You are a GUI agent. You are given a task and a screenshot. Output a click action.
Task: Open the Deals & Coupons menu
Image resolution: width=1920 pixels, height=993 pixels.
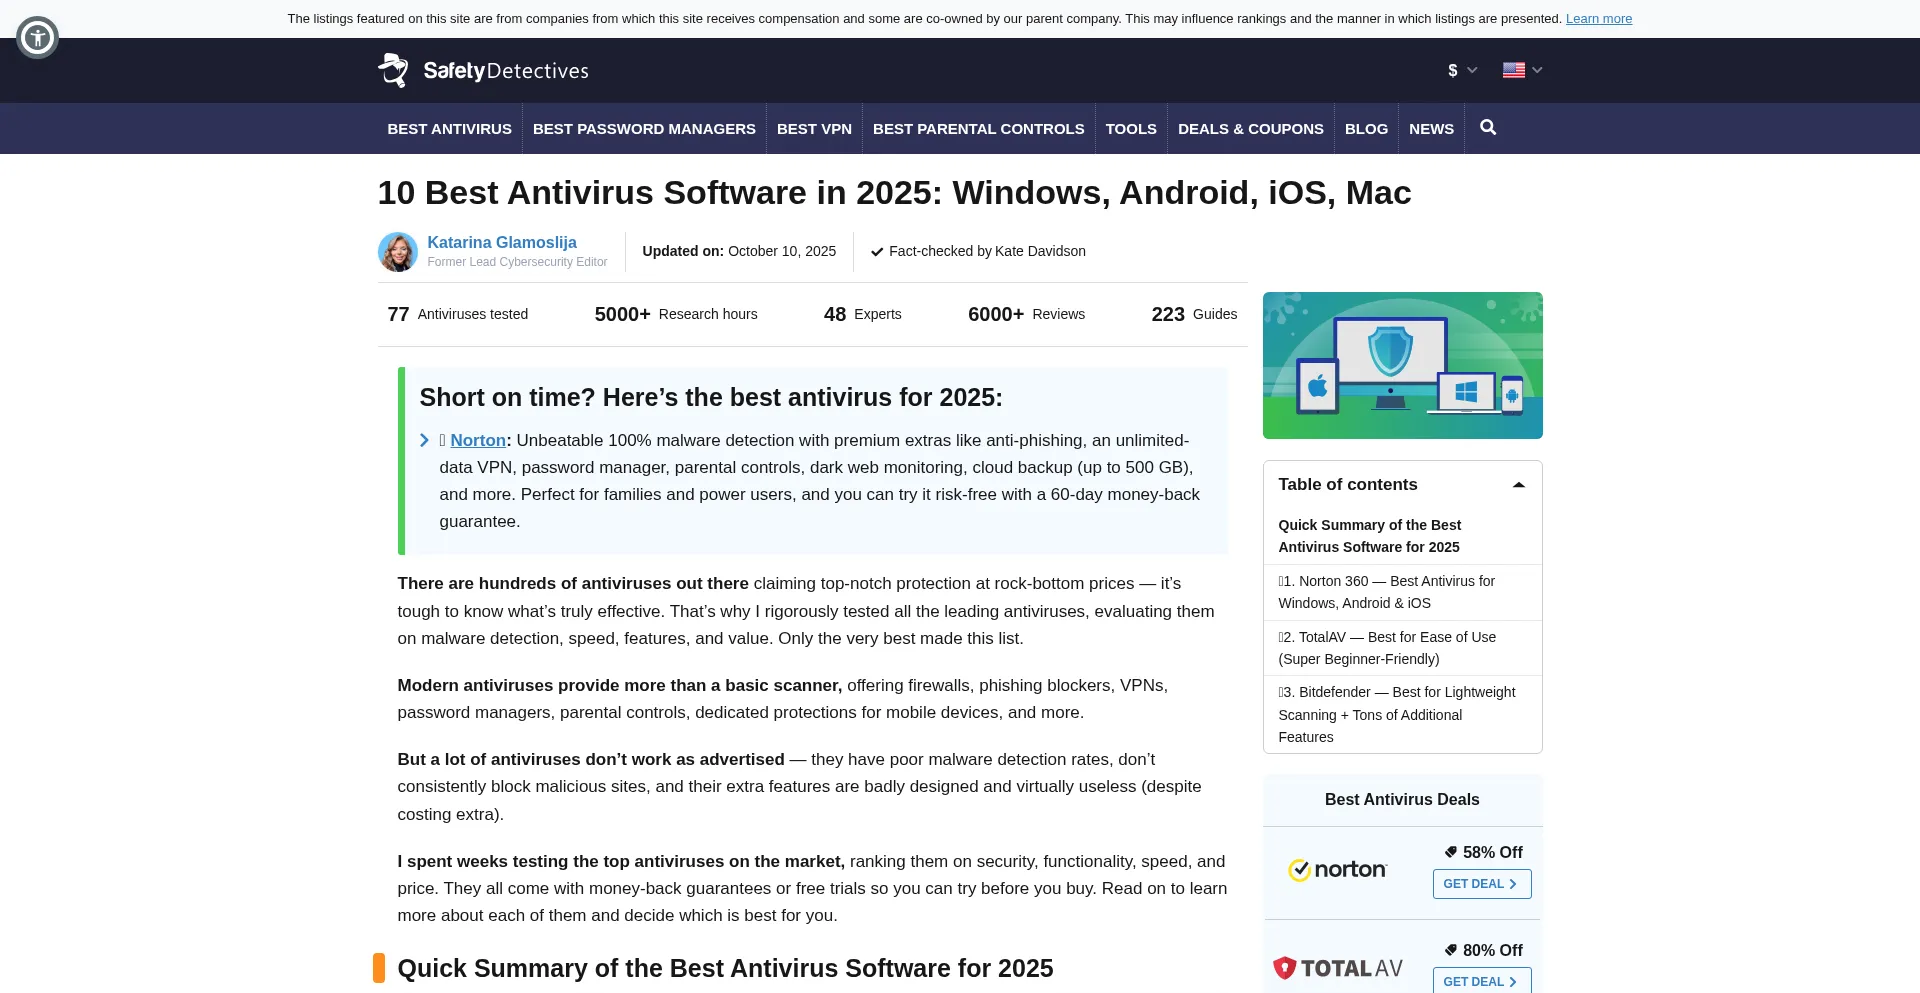tap(1250, 129)
